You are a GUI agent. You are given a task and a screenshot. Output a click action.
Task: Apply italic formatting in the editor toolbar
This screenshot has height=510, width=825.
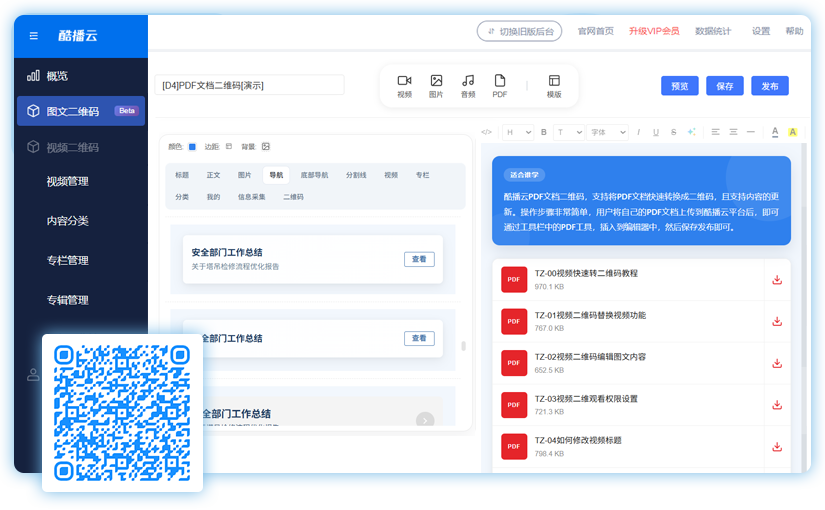point(638,132)
